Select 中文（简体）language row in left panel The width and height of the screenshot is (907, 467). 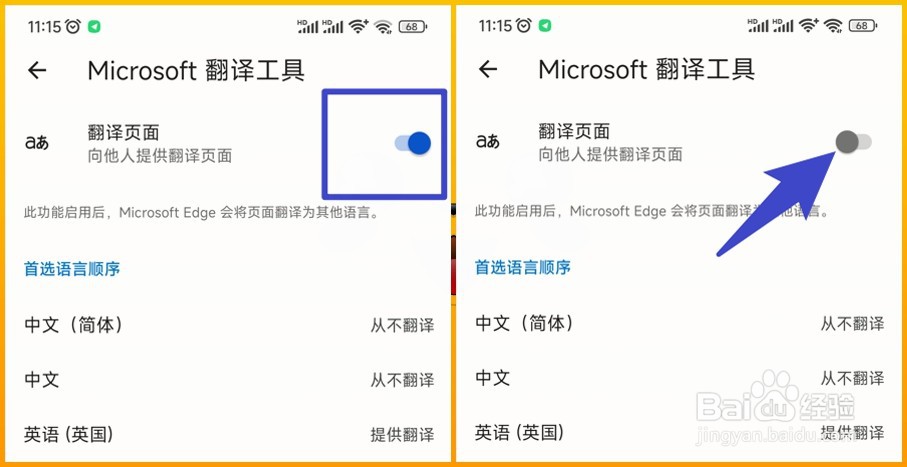tap(228, 325)
